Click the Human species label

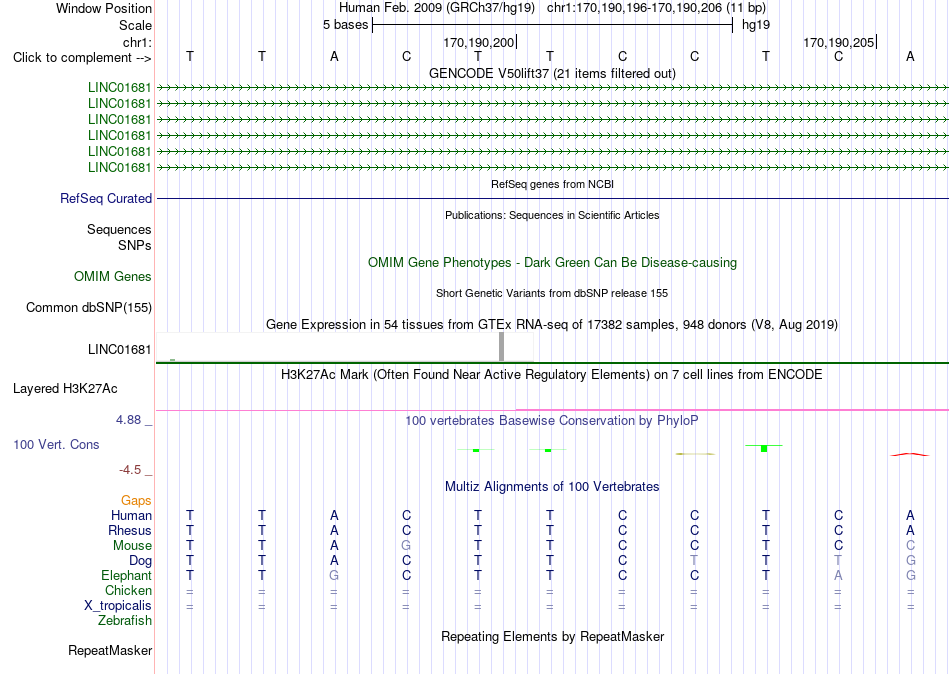pos(131,515)
